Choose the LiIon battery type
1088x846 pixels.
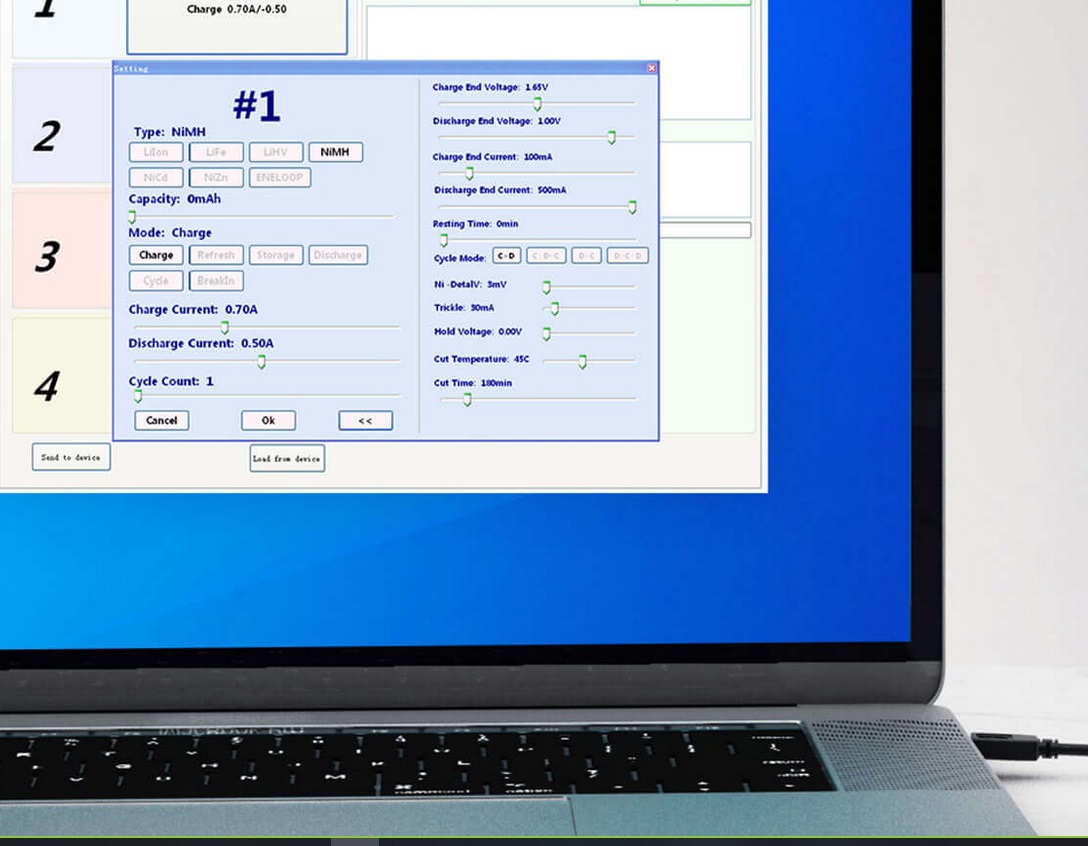coord(156,152)
